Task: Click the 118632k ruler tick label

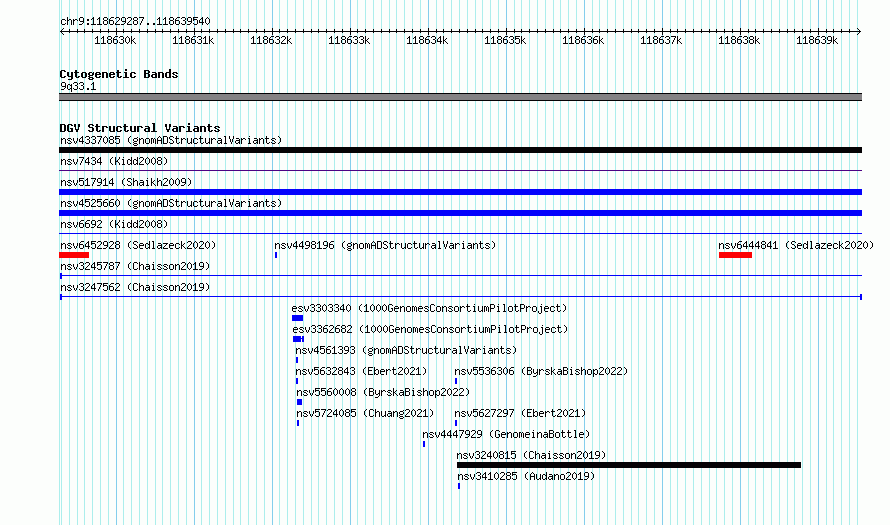Action: tap(271, 40)
